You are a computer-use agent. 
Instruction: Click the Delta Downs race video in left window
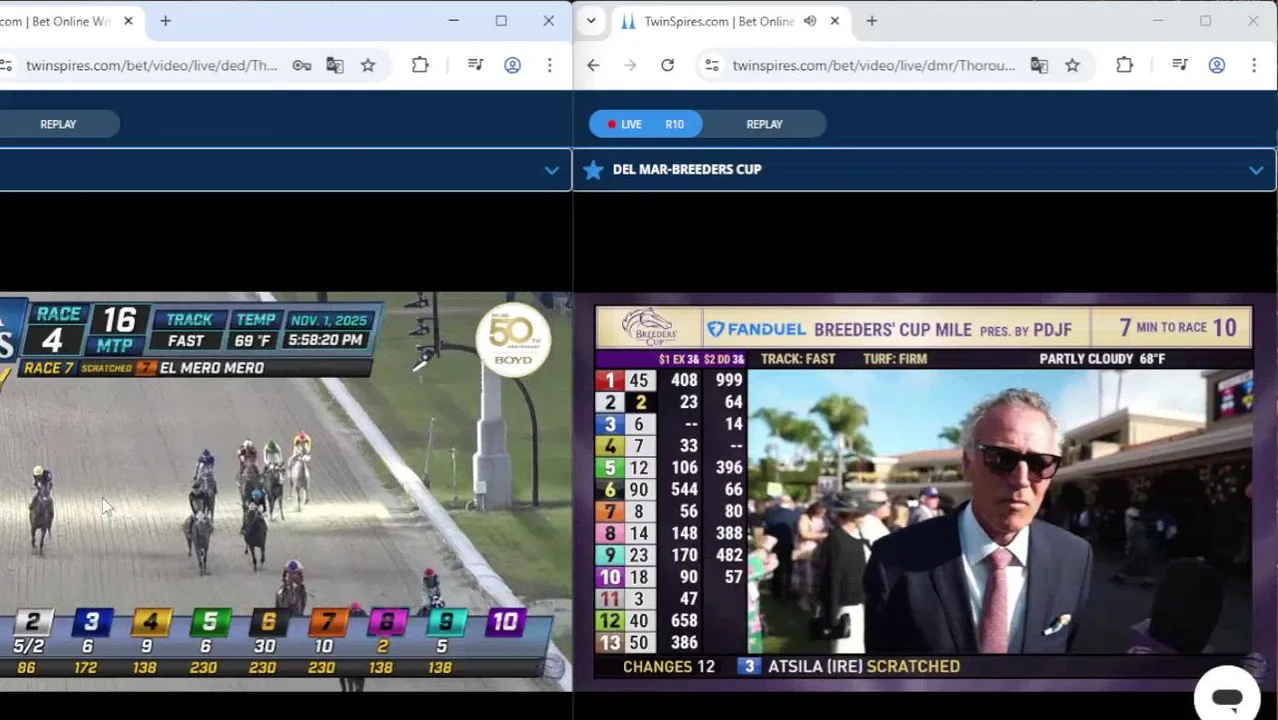[286, 492]
